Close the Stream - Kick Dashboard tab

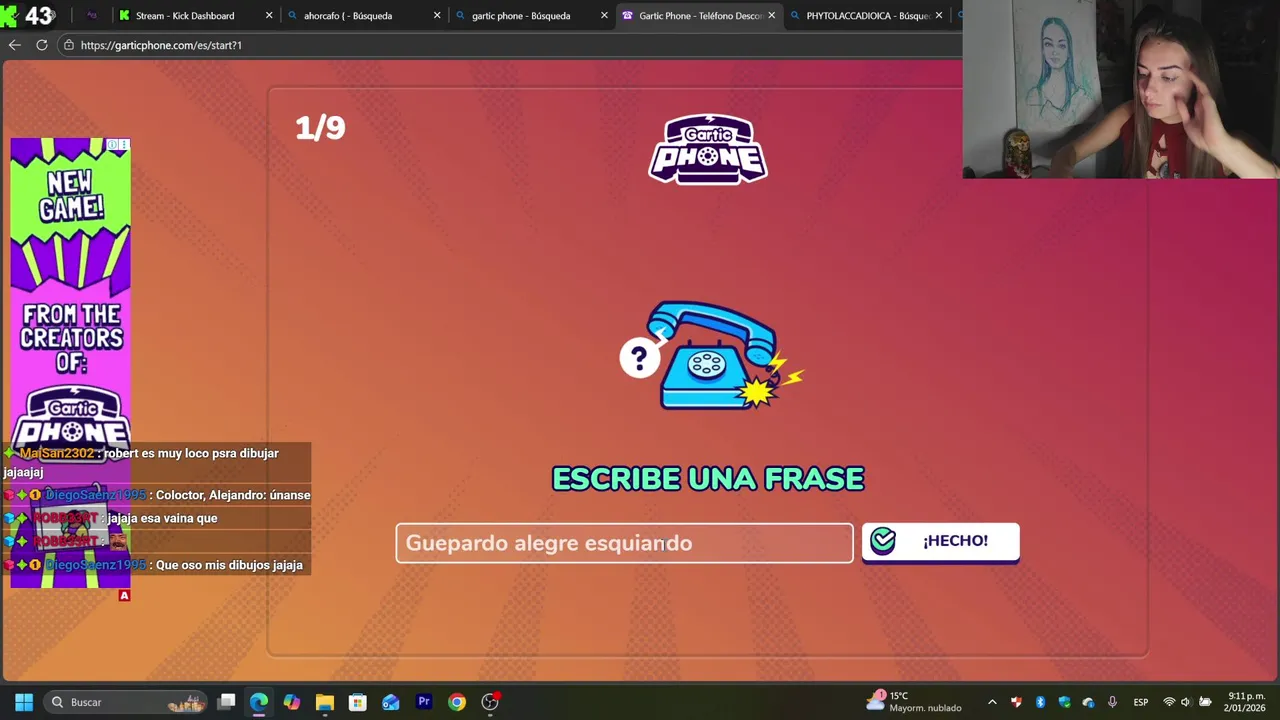pos(269,15)
